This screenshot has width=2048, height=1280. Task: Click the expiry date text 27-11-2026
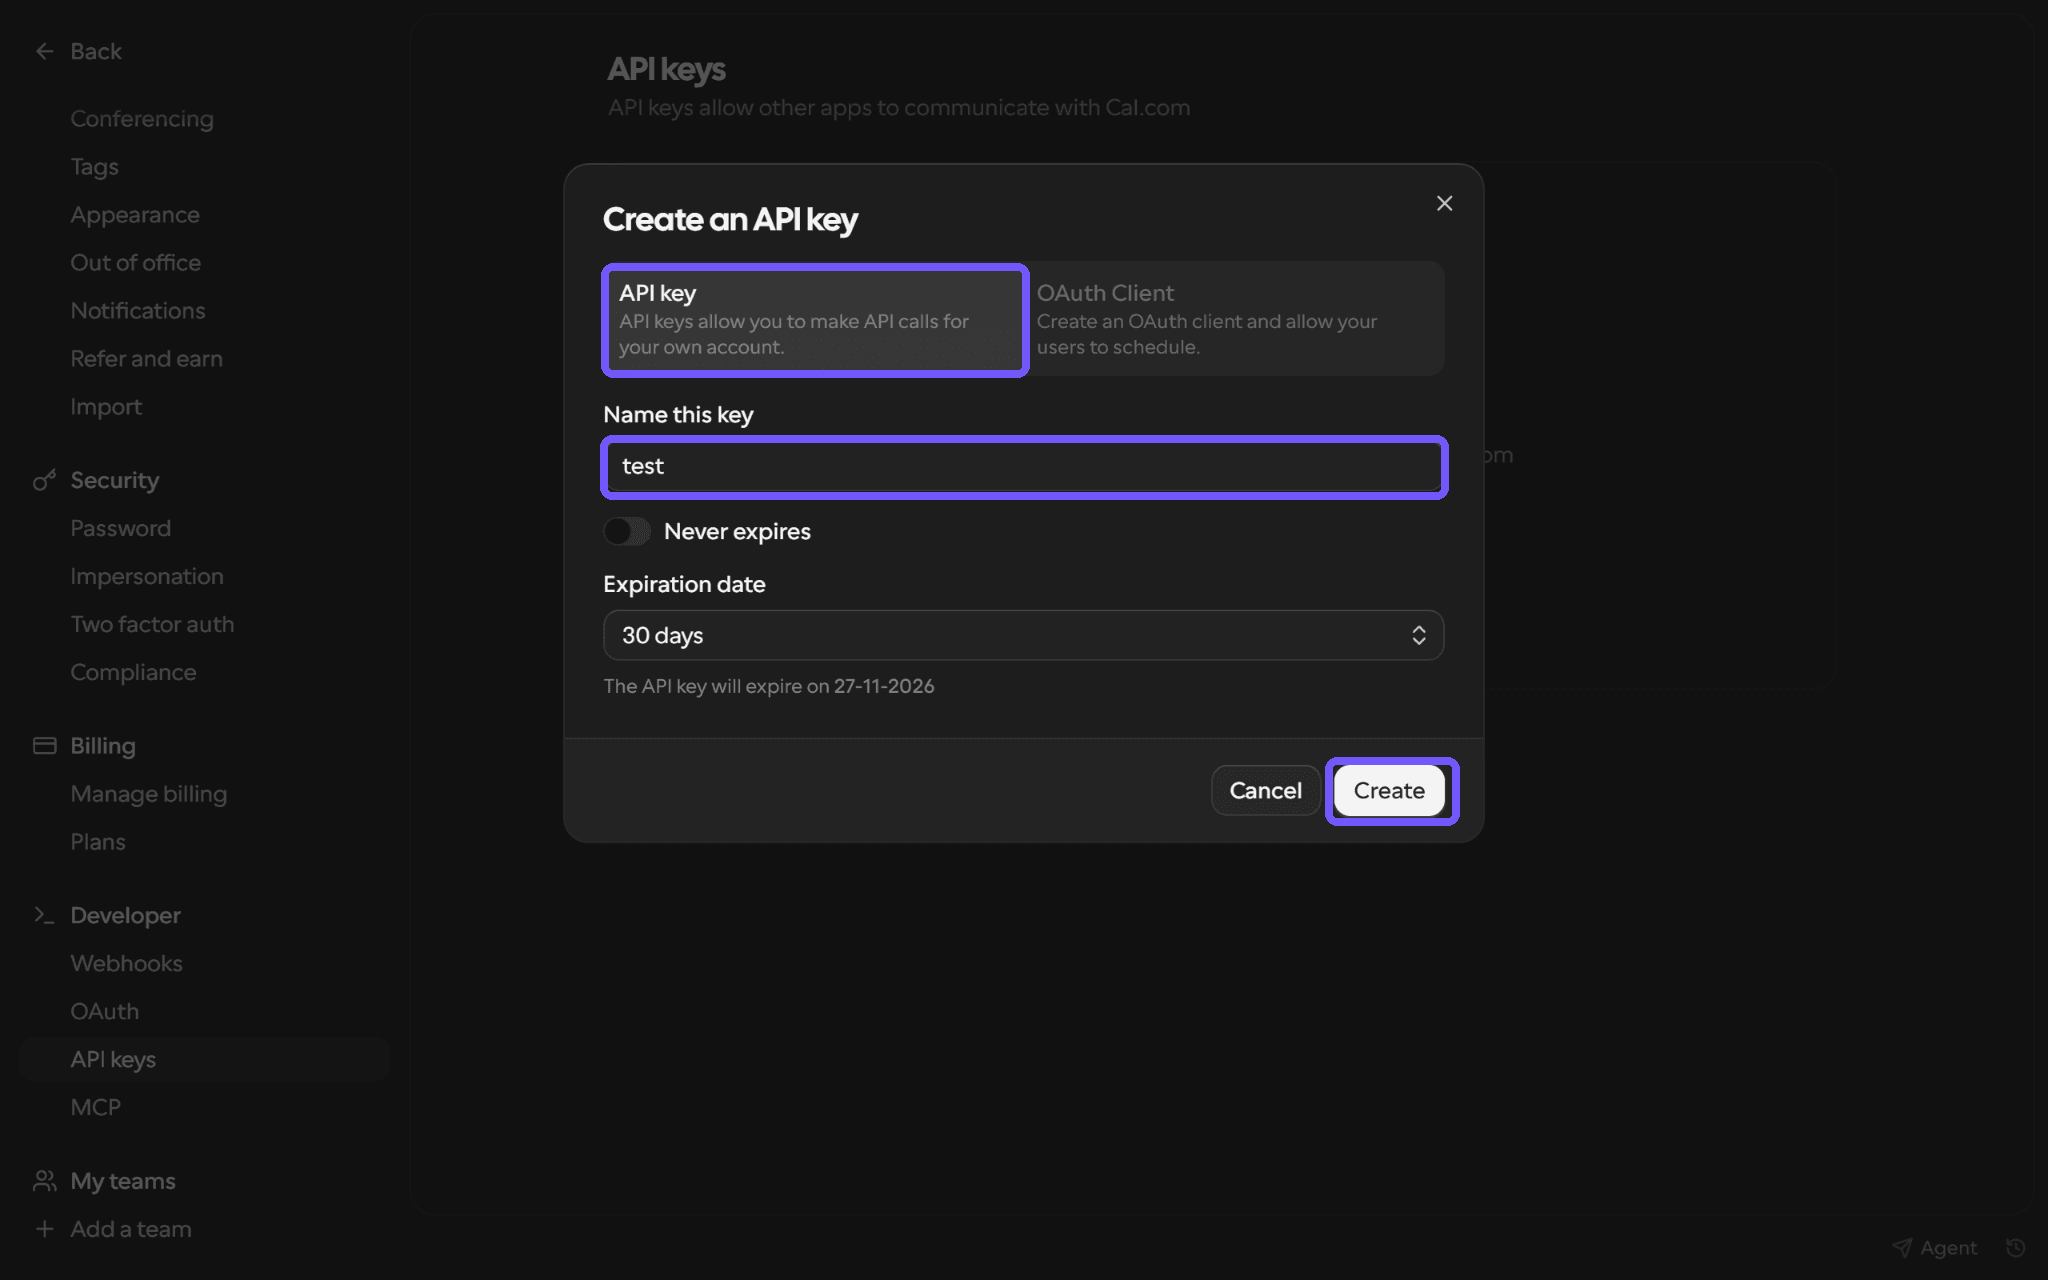[x=884, y=686]
